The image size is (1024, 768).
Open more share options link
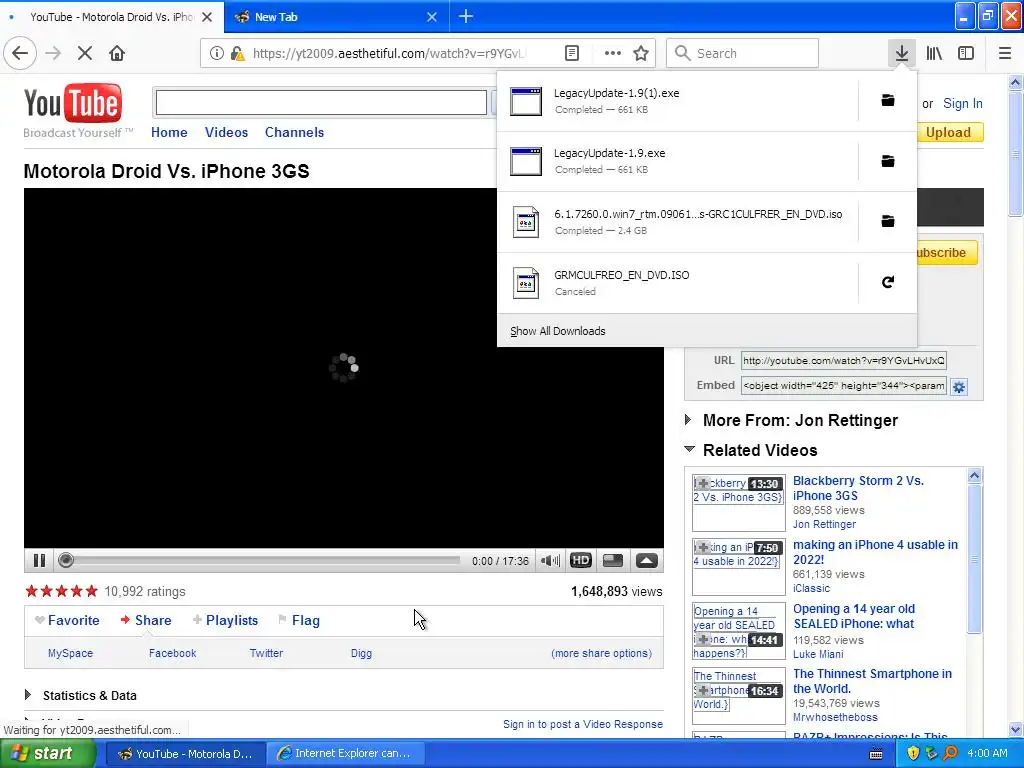601,653
